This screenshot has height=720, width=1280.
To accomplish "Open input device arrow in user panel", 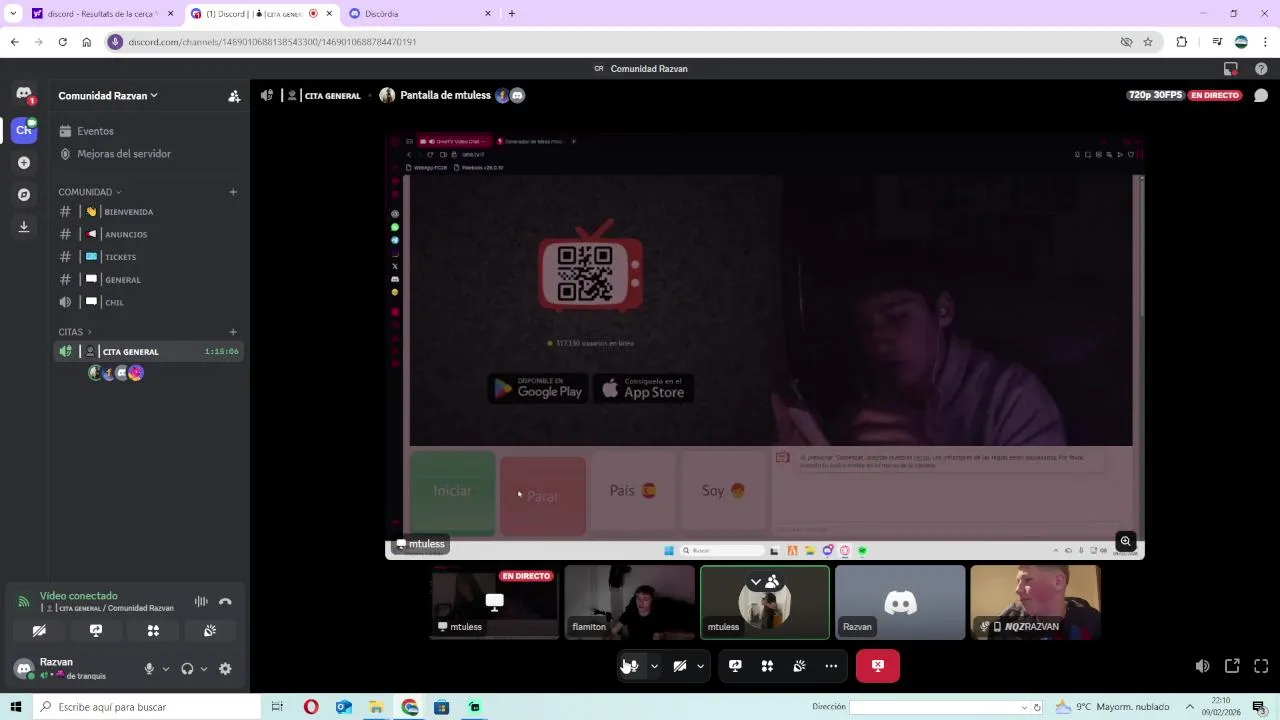I will pyautogui.click(x=166, y=669).
